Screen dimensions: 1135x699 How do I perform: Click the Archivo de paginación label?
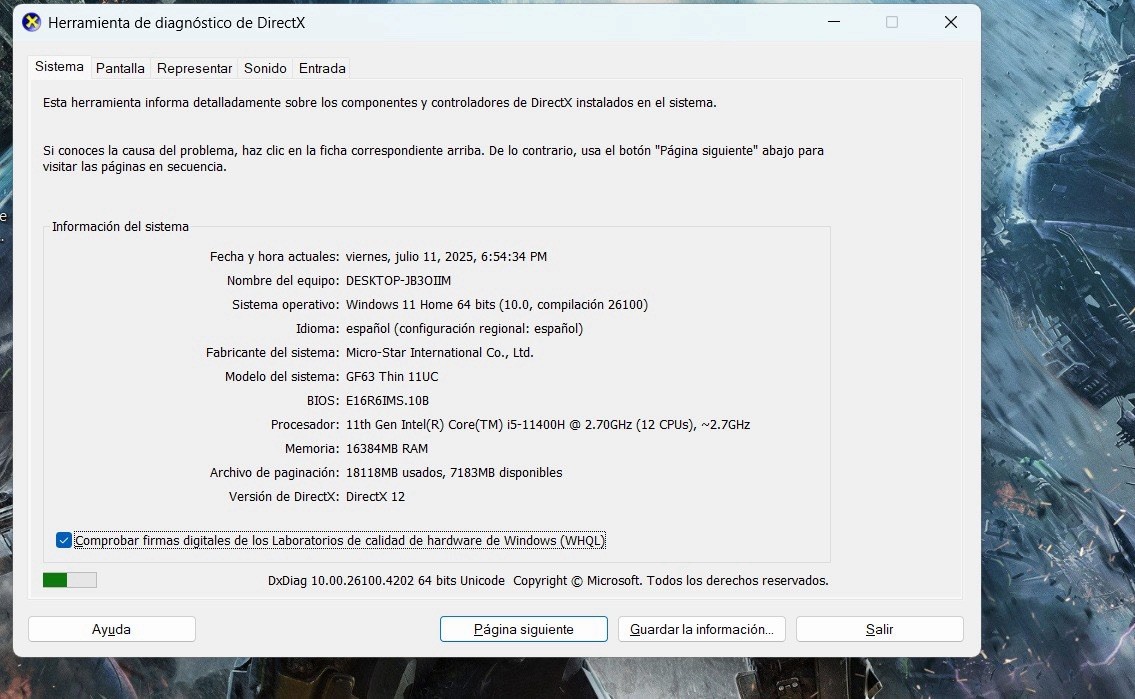click(x=274, y=473)
